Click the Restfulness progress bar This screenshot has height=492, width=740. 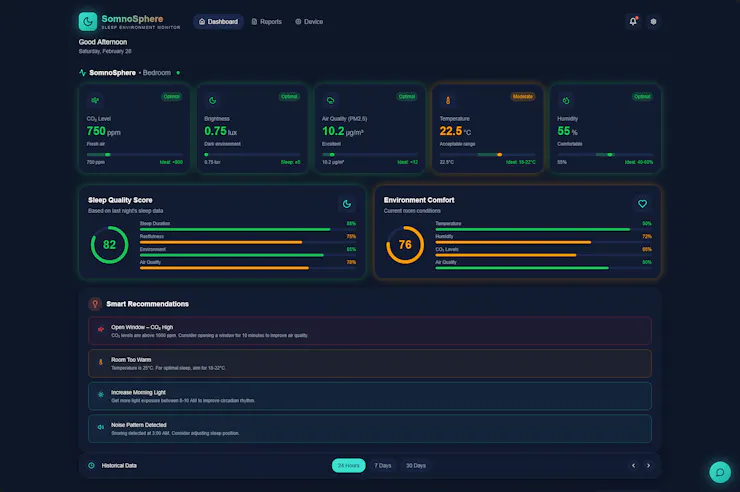248,242
